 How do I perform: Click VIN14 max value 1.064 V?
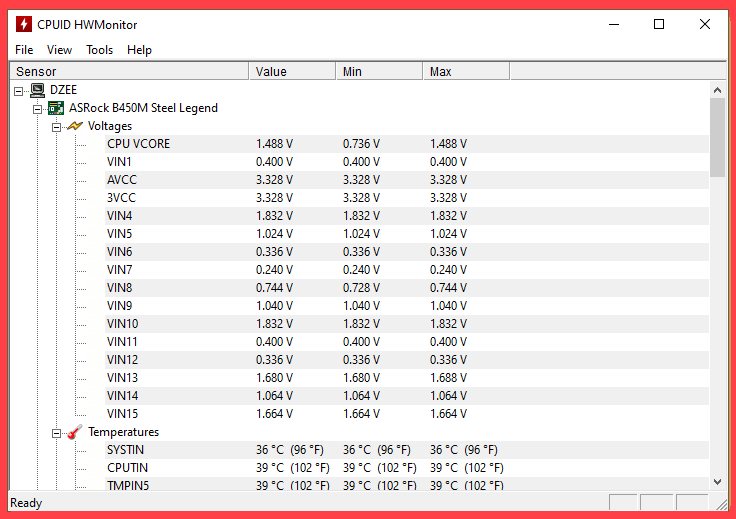448,396
